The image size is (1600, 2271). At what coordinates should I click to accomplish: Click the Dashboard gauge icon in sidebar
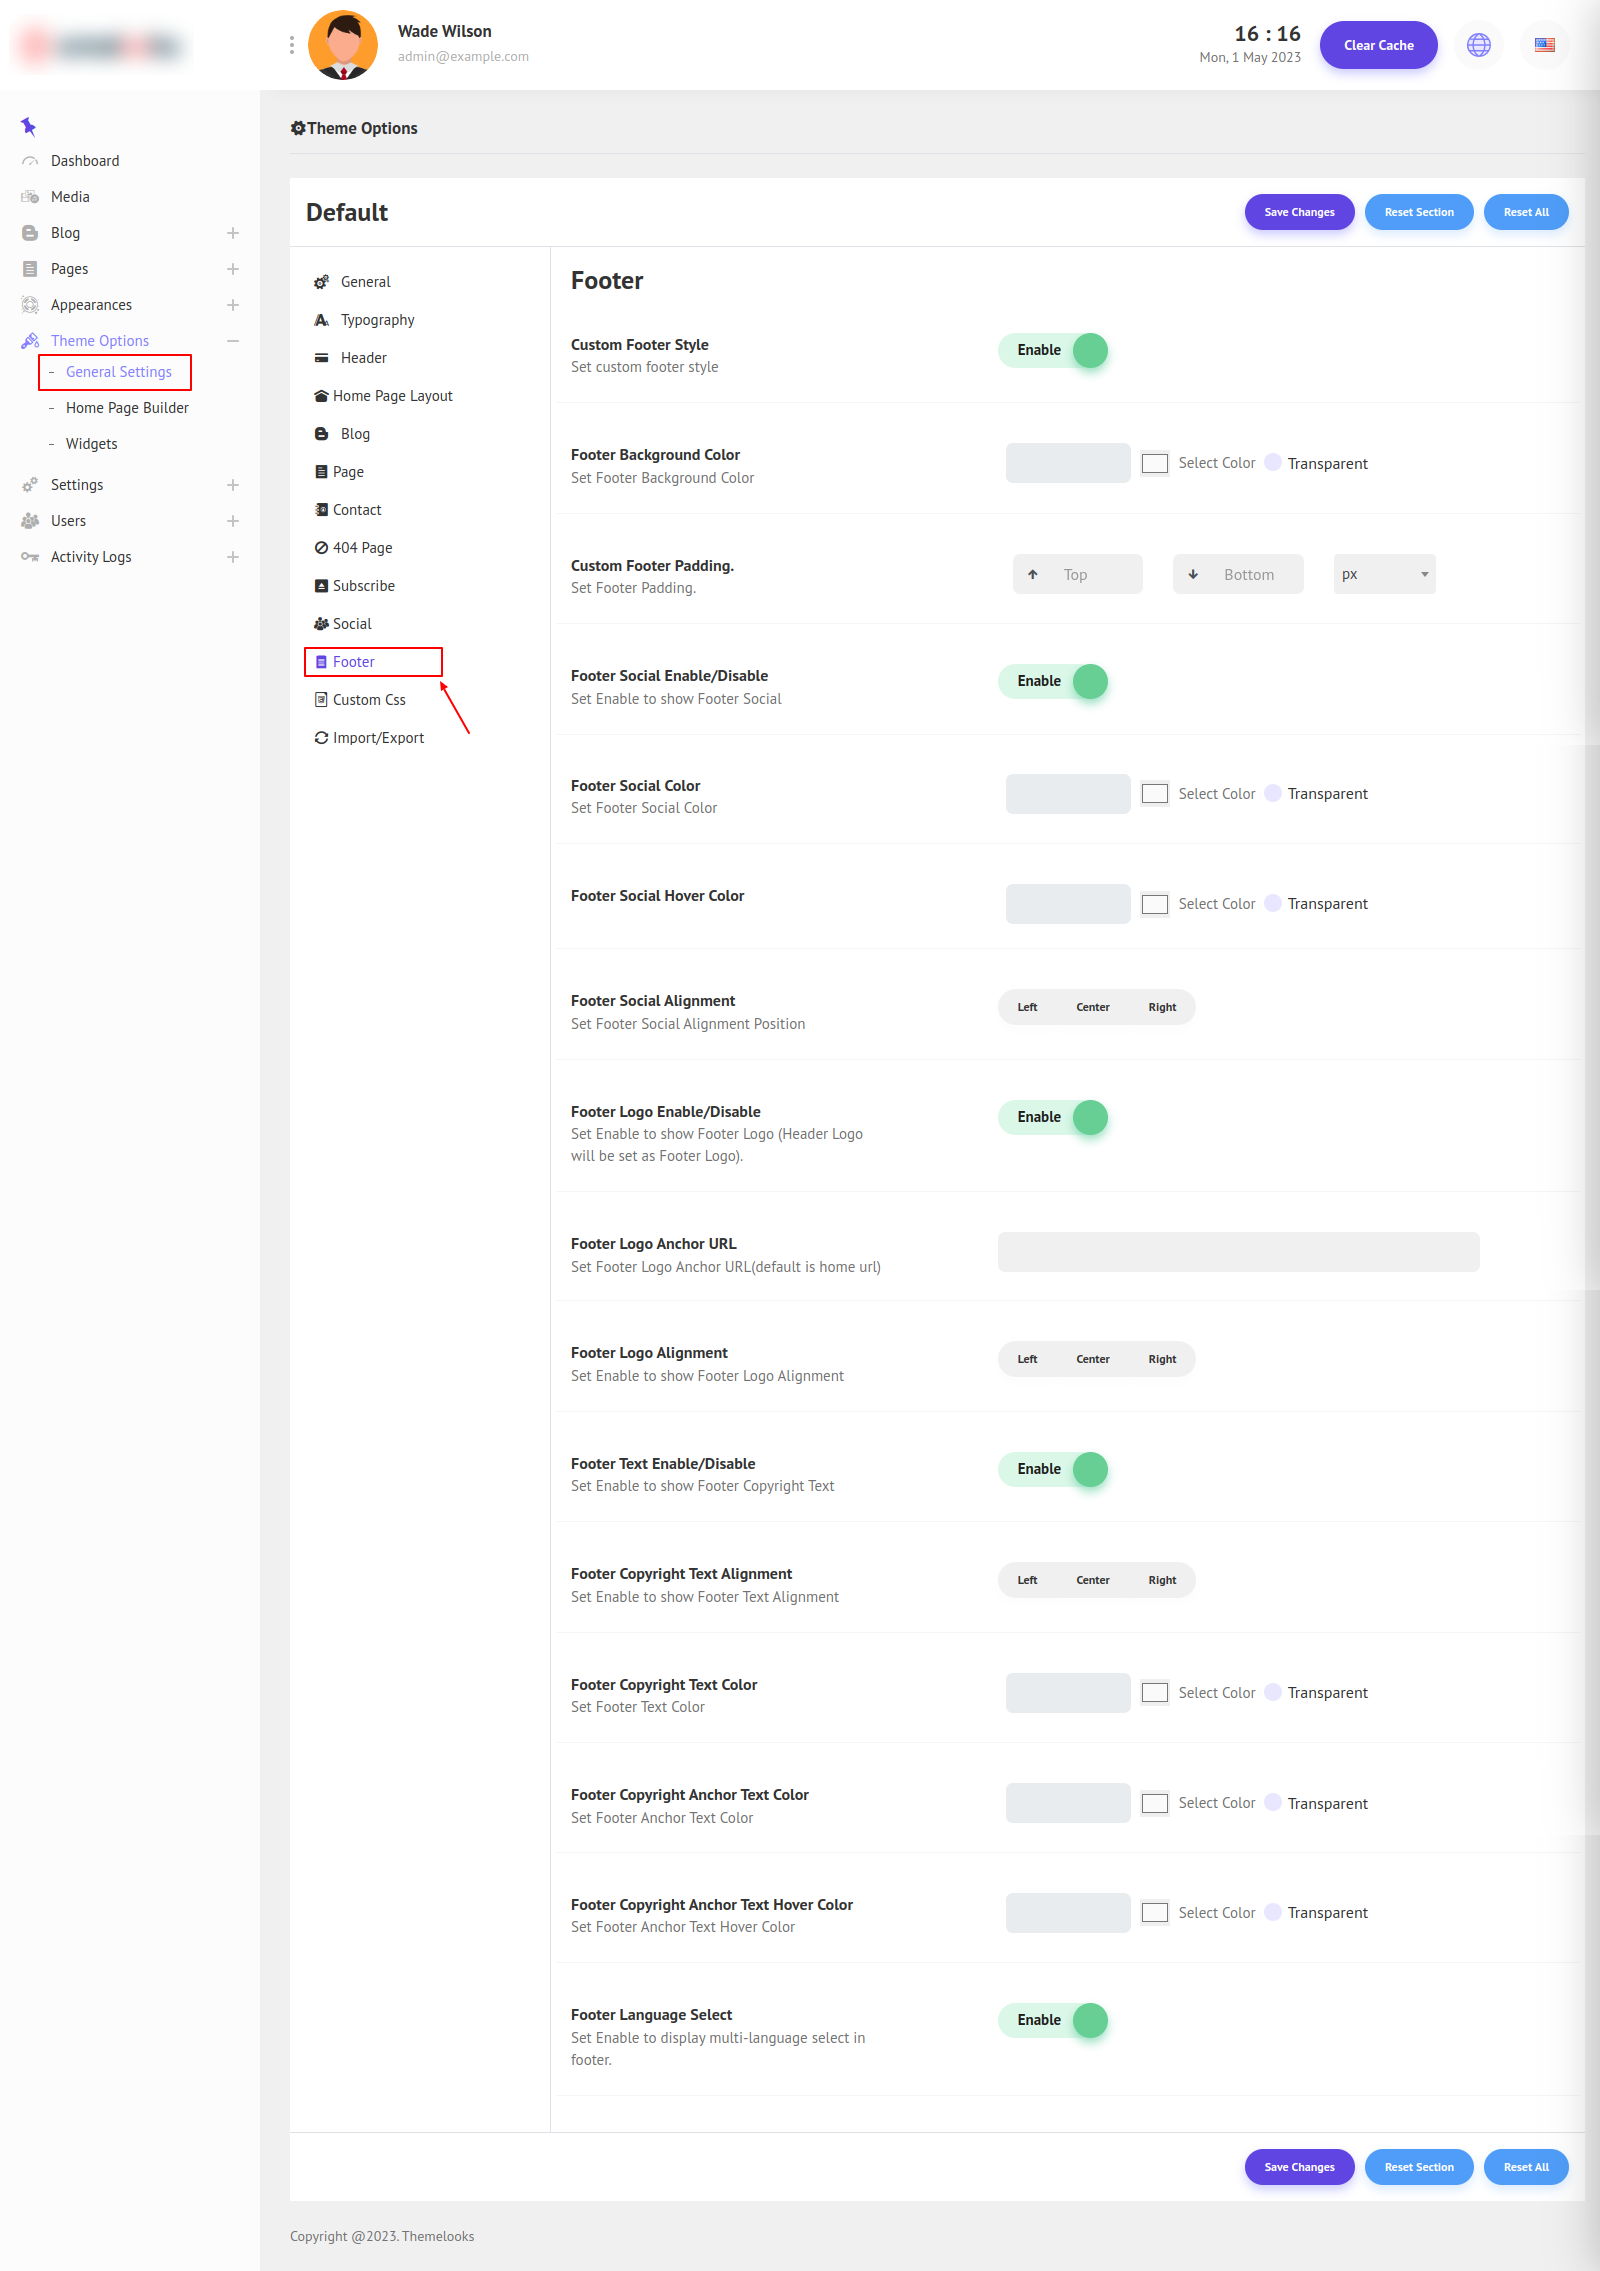pos(30,161)
